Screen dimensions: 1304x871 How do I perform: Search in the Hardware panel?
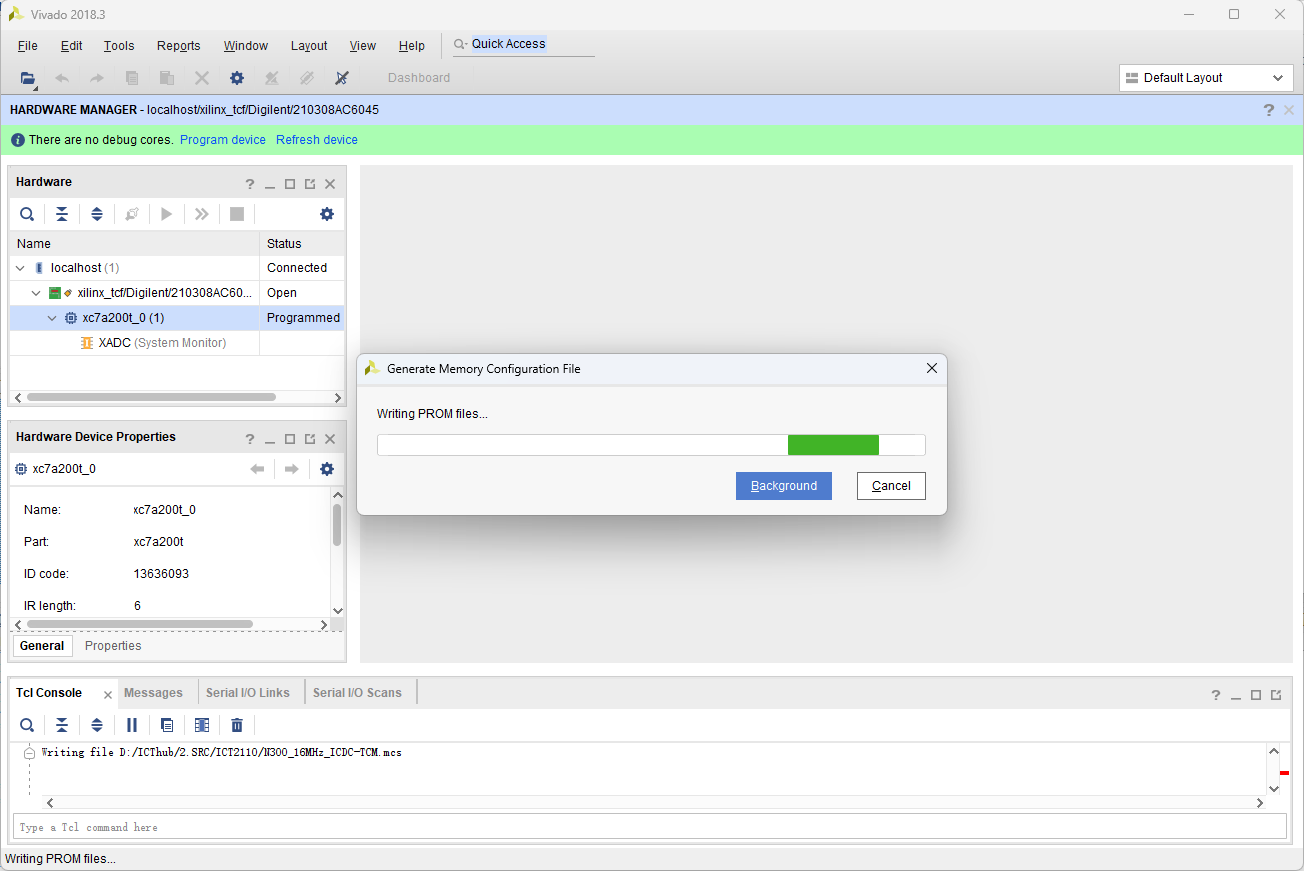tap(27, 214)
